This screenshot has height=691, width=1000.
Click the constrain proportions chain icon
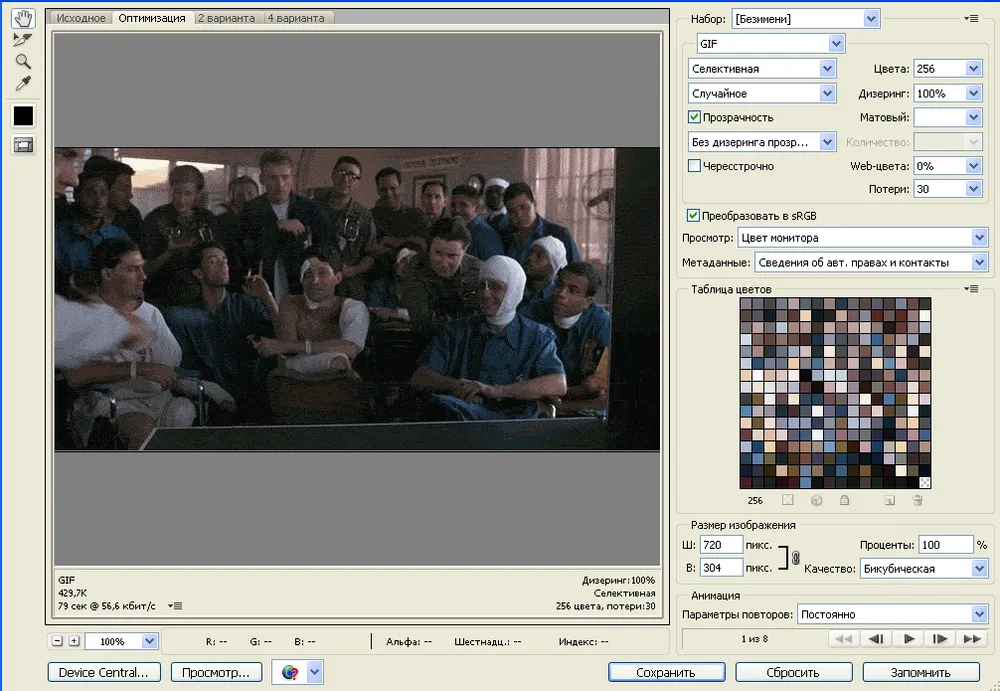point(796,557)
